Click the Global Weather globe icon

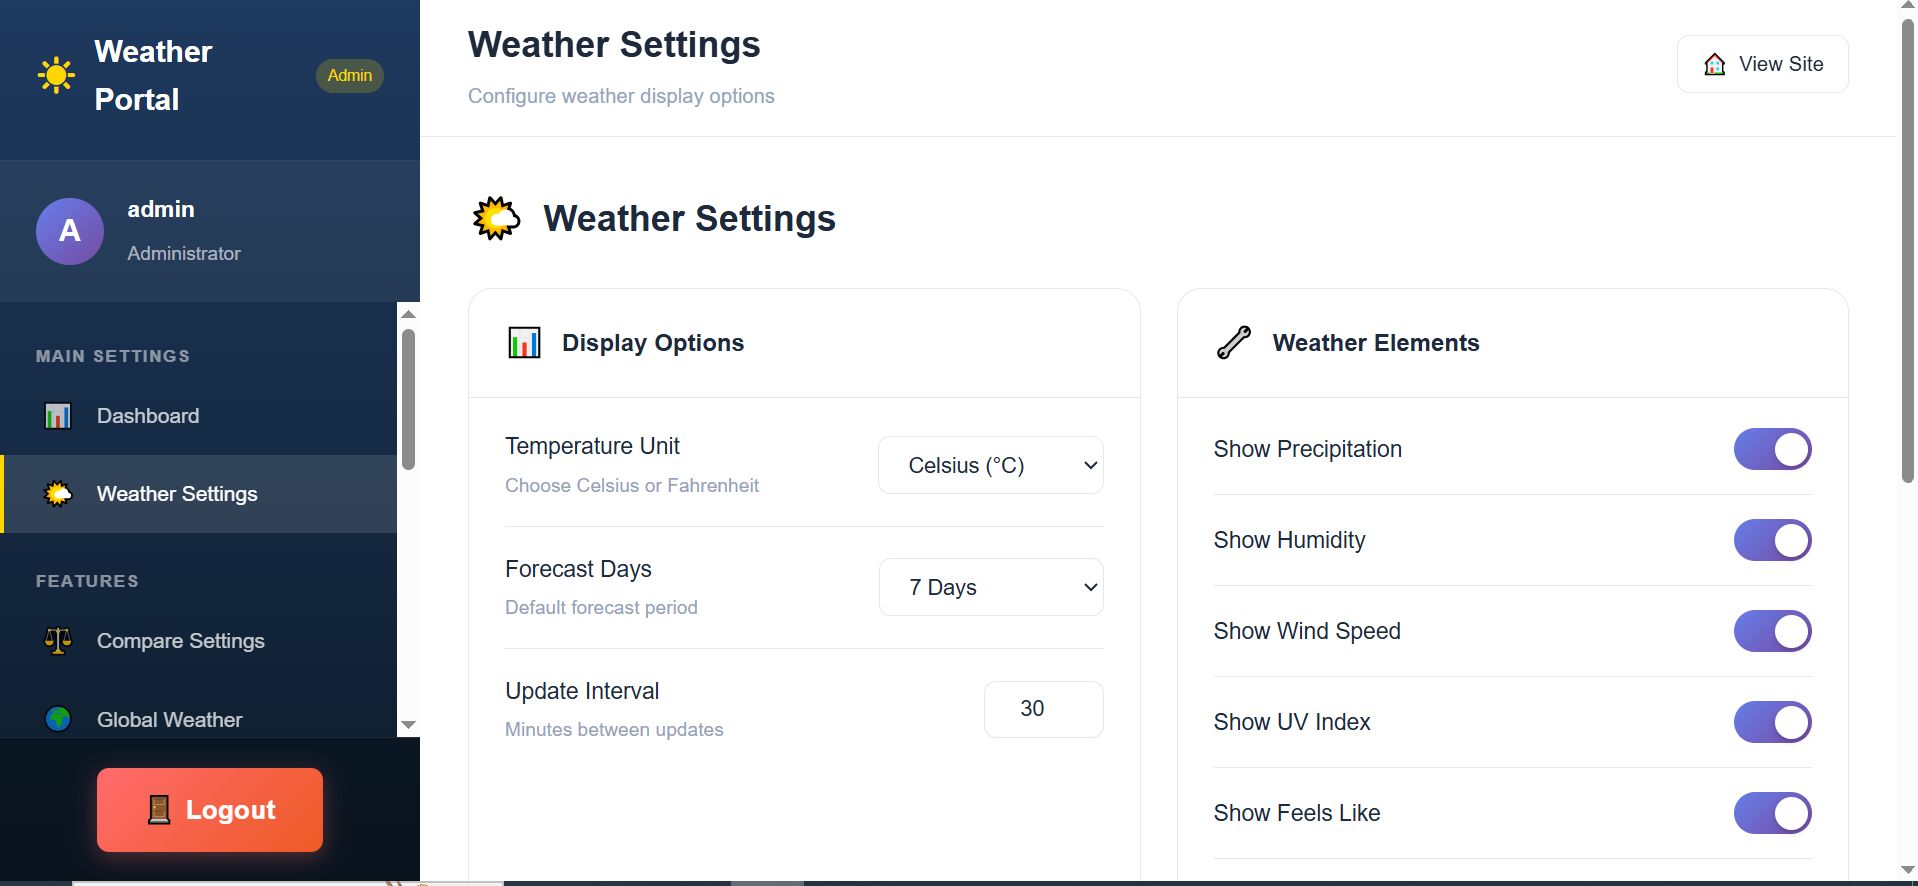[x=58, y=719]
